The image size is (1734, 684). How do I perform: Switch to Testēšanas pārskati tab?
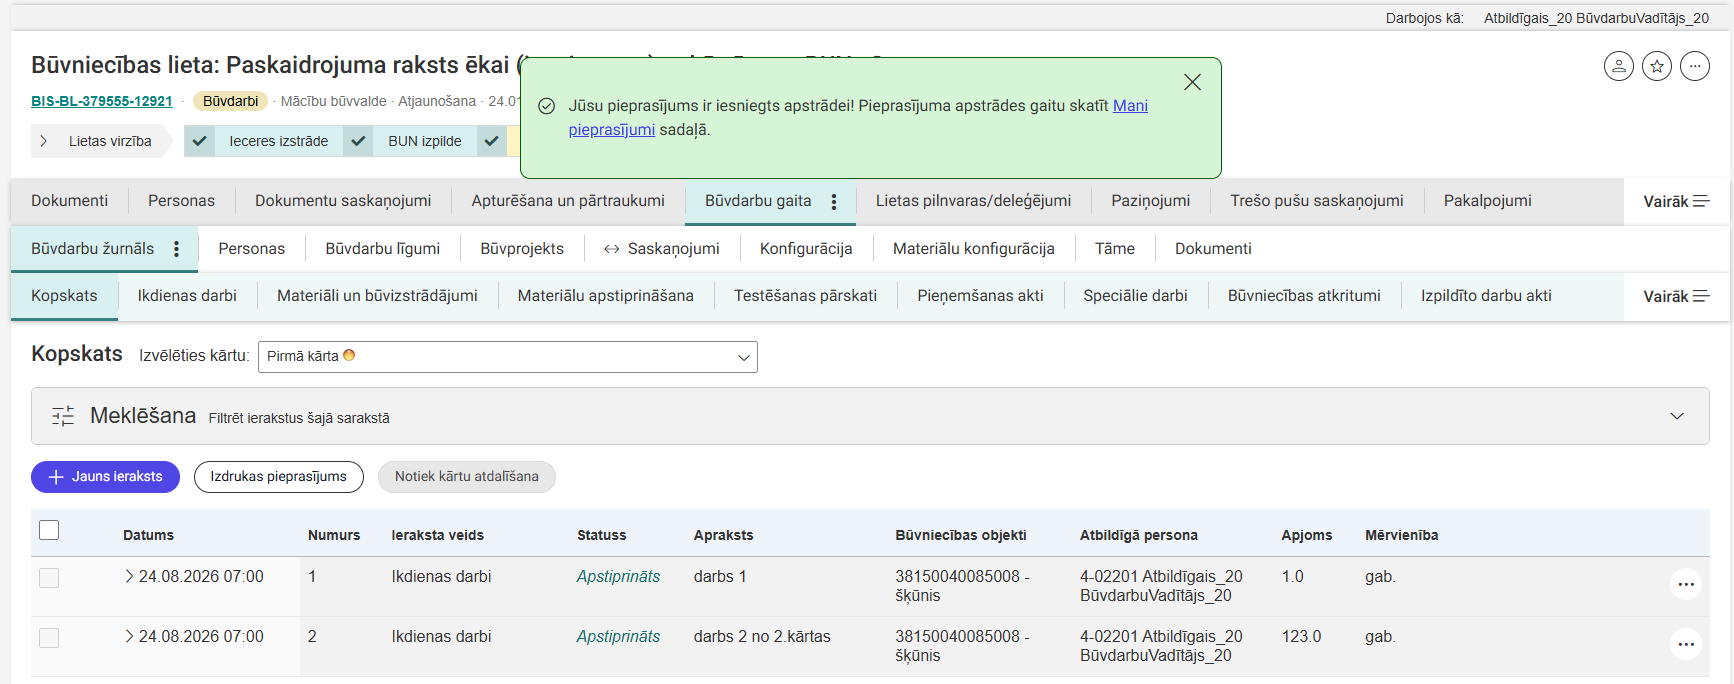pos(805,296)
